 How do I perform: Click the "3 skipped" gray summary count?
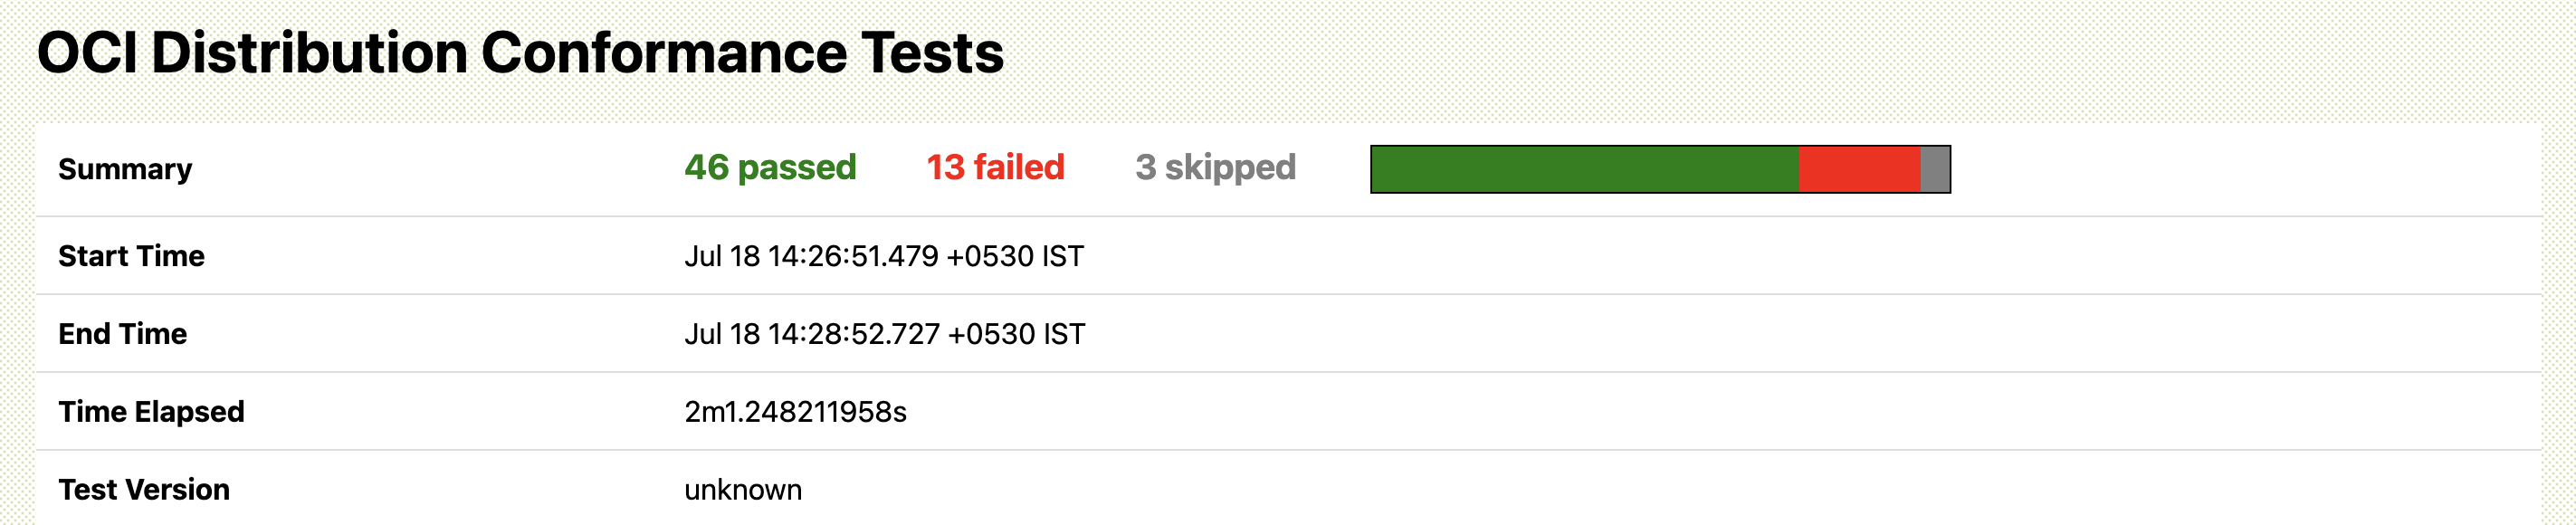[x=1215, y=167]
